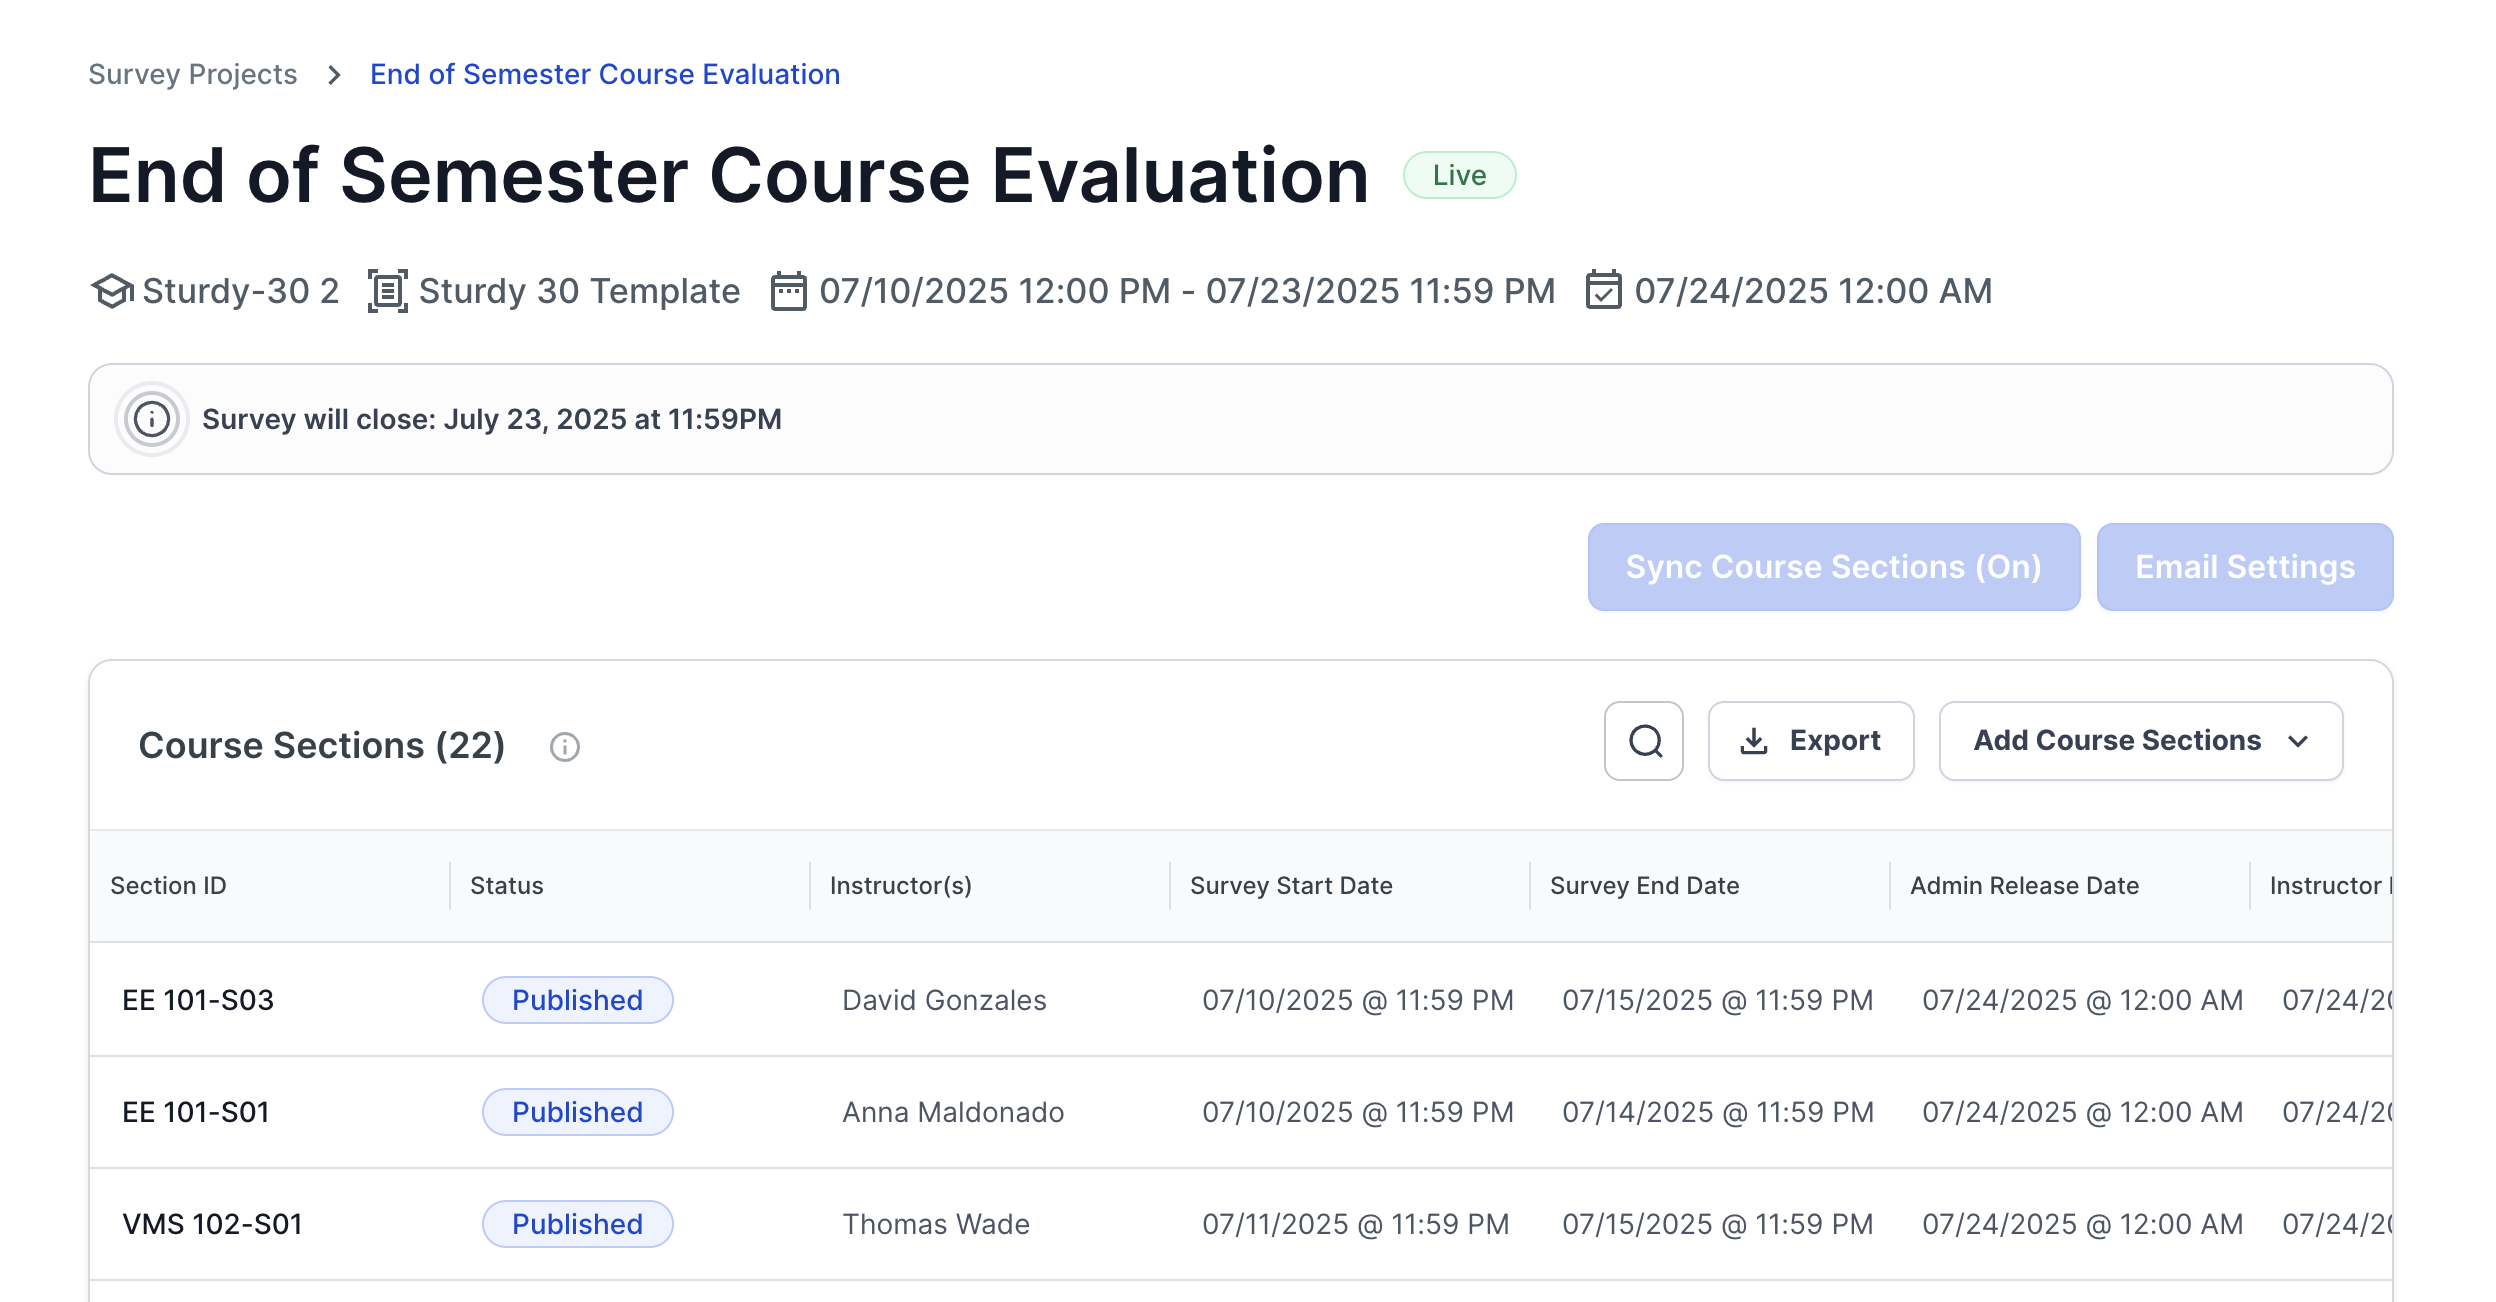
Task: Click the calendar icon before survey date range
Action: pos(788,291)
